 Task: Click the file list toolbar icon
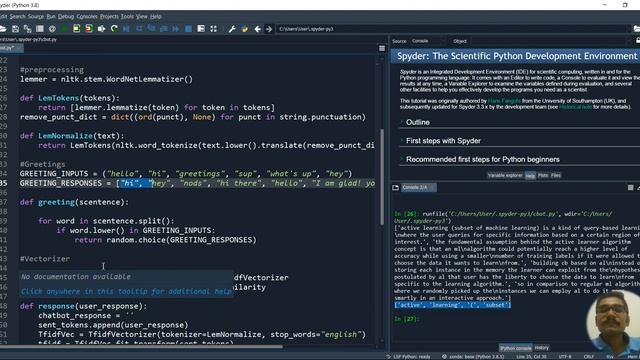[x=40, y=29]
